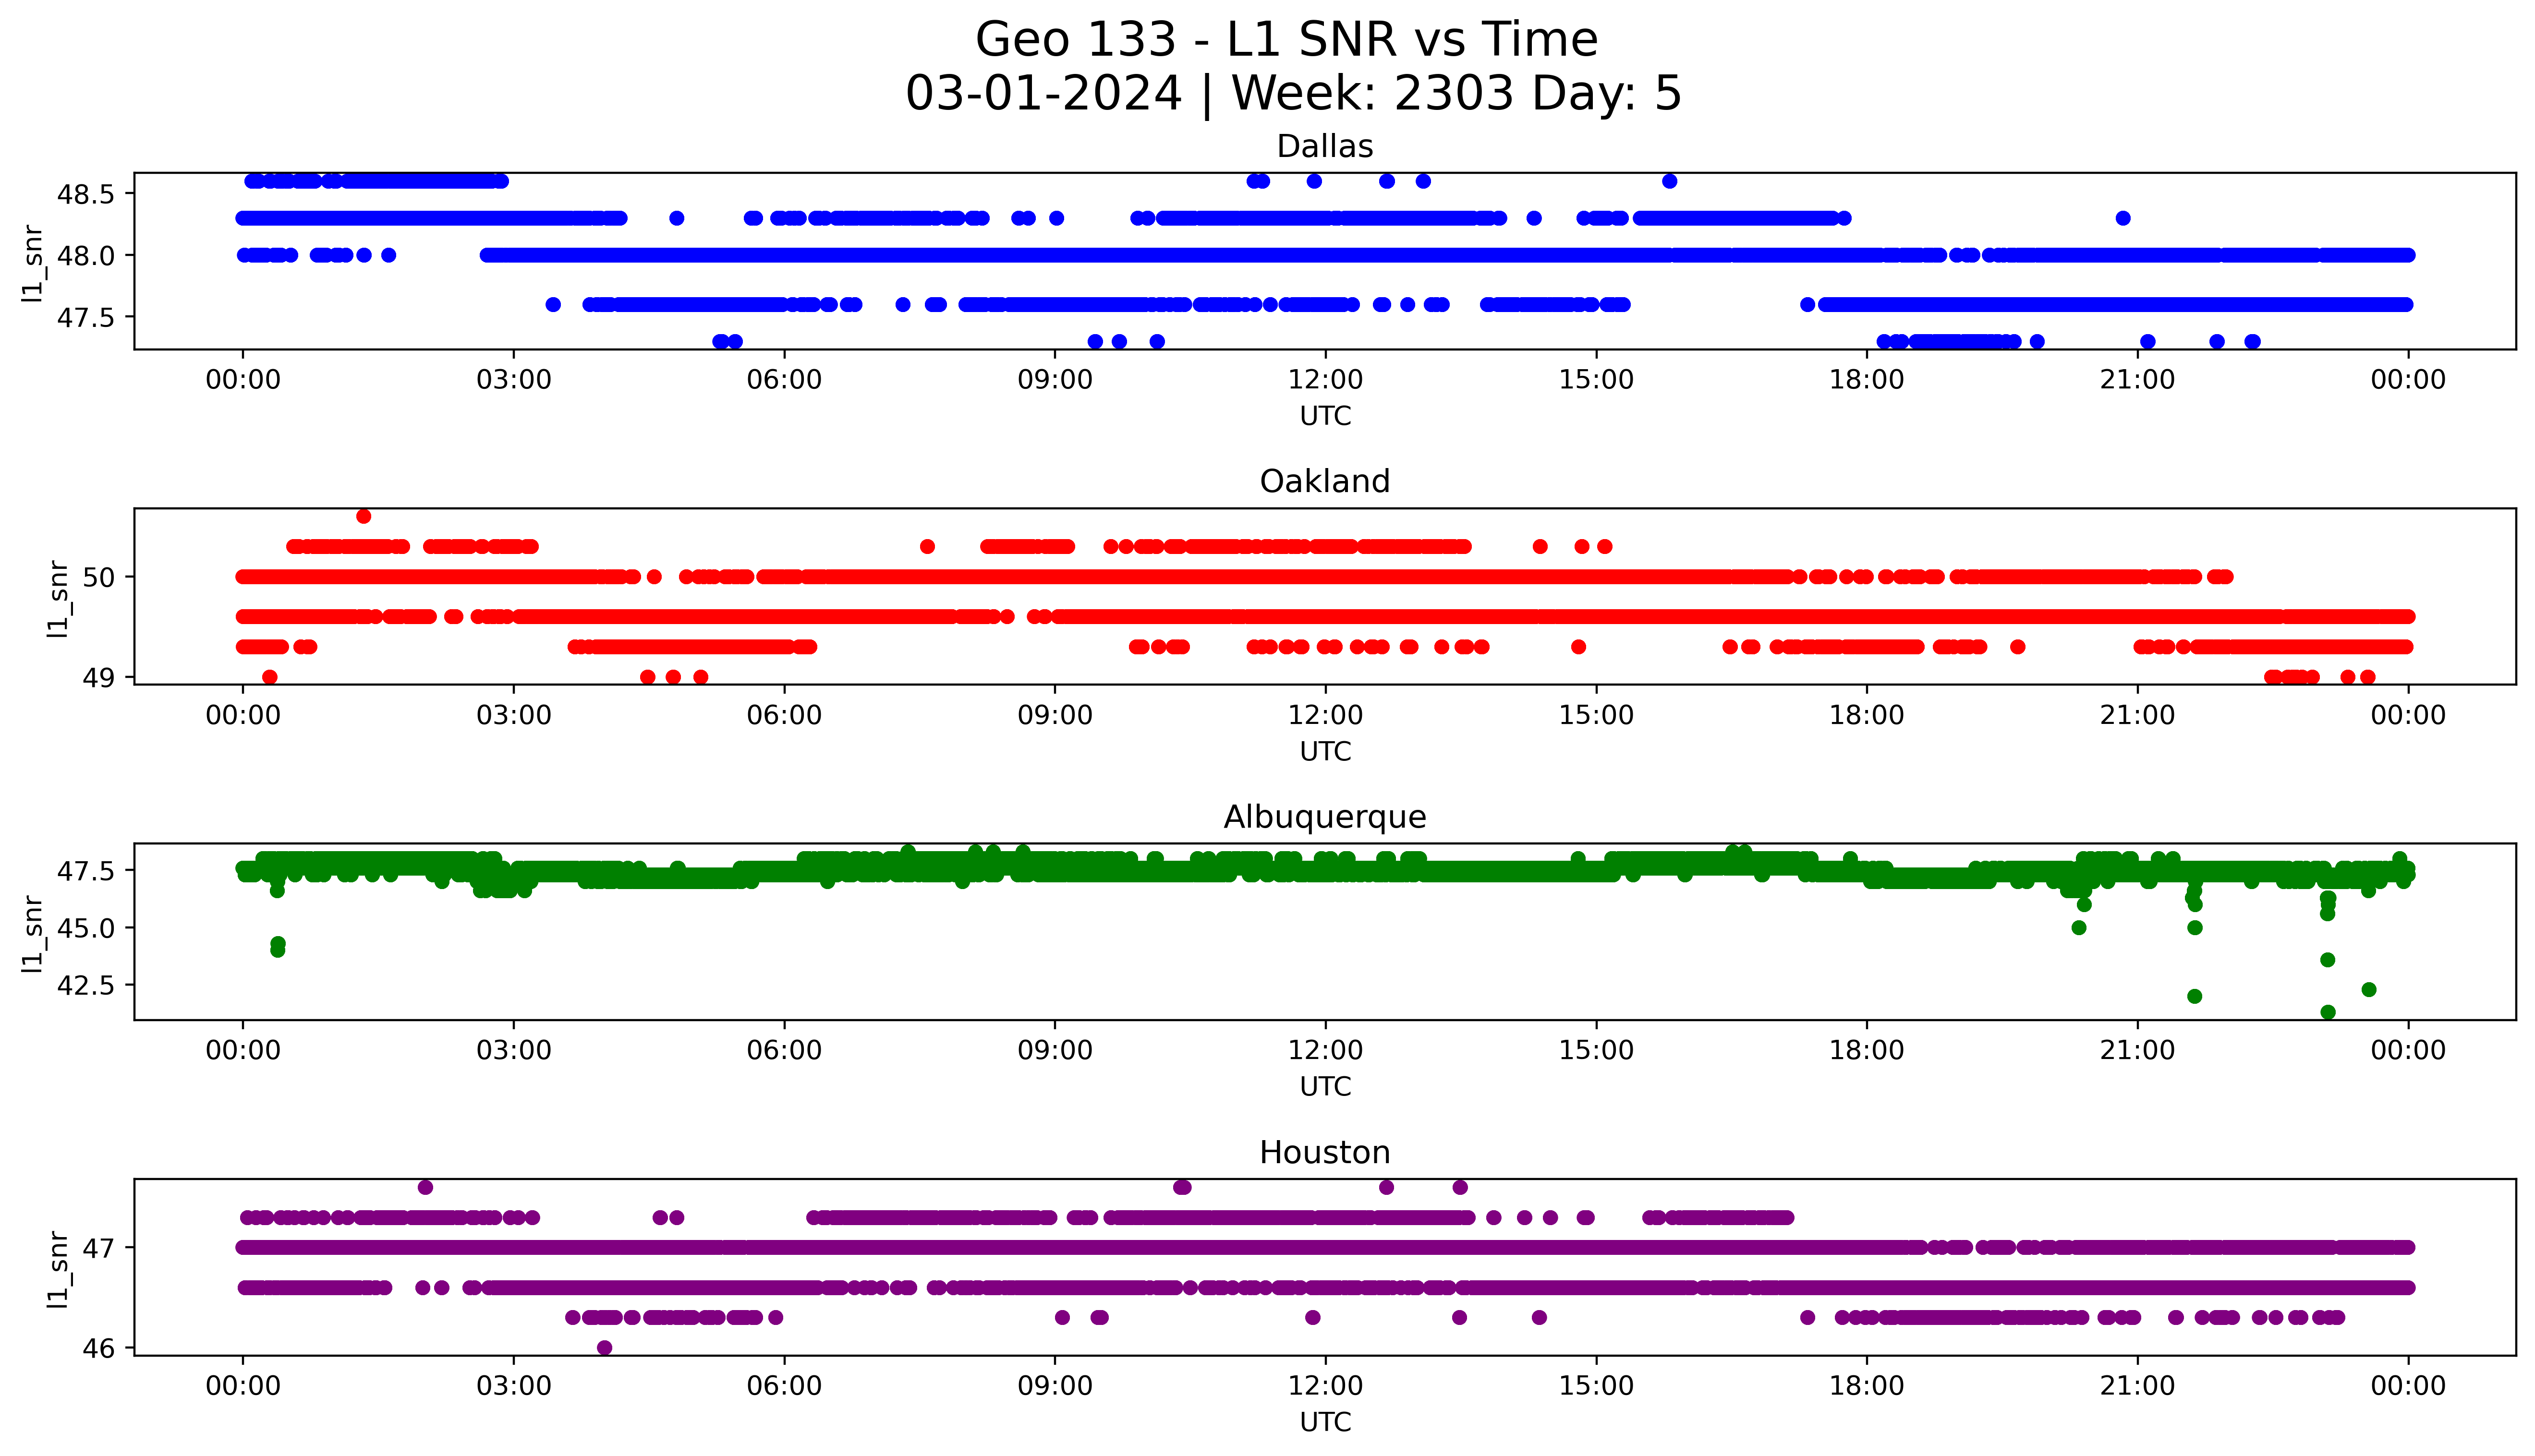This screenshot has width=2535, height=1456.
Task: Click the 'Geo 133 - L1 SNR vs Time' title
Action: point(1286,40)
